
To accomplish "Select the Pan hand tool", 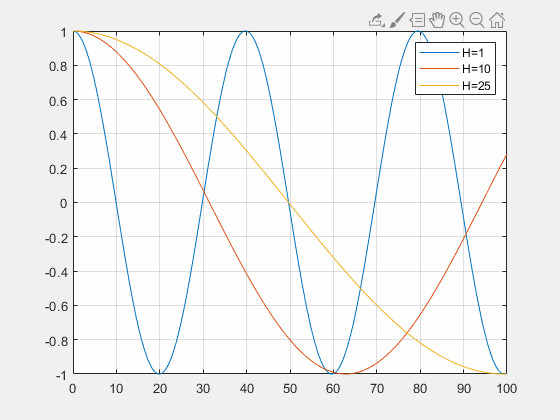I will click(437, 20).
